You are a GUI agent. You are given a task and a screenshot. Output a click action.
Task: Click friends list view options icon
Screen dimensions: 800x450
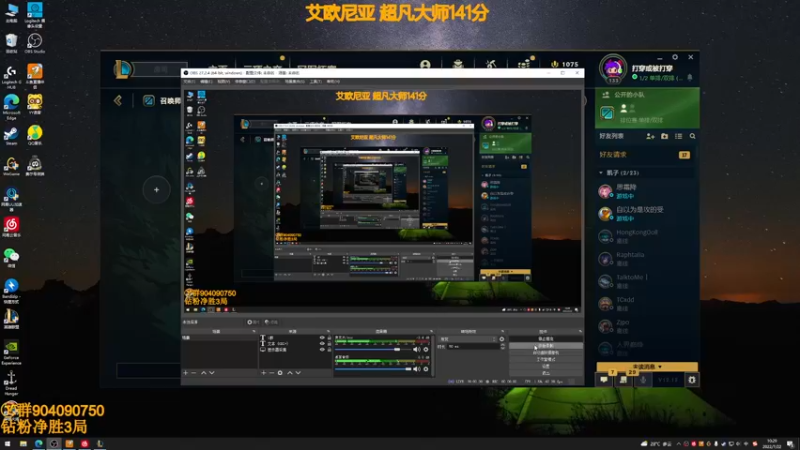pyautogui.click(x=679, y=136)
